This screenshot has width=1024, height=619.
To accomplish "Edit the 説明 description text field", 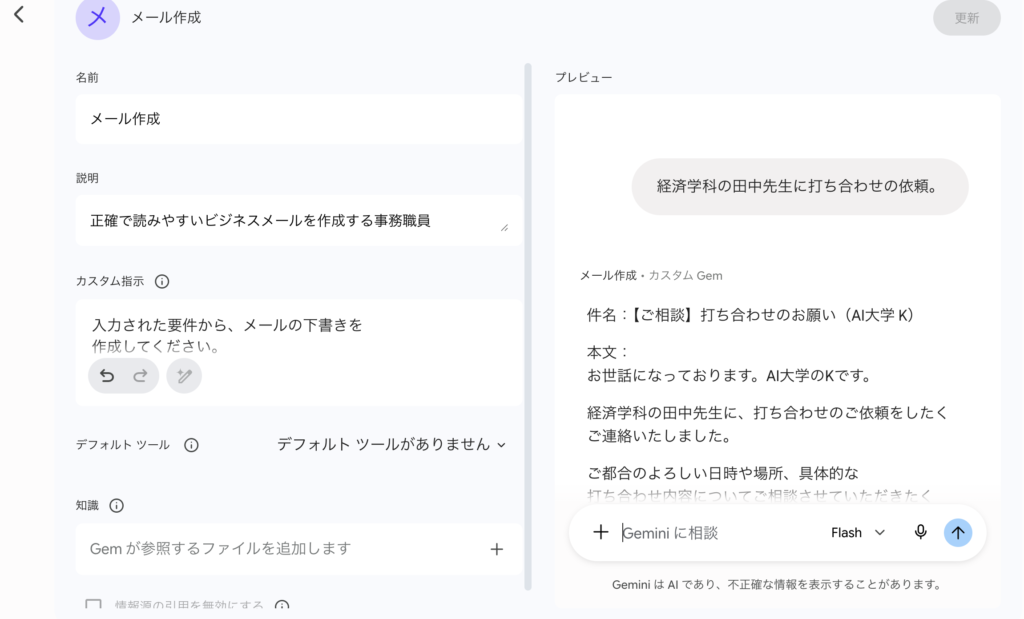I will coord(298,221).
